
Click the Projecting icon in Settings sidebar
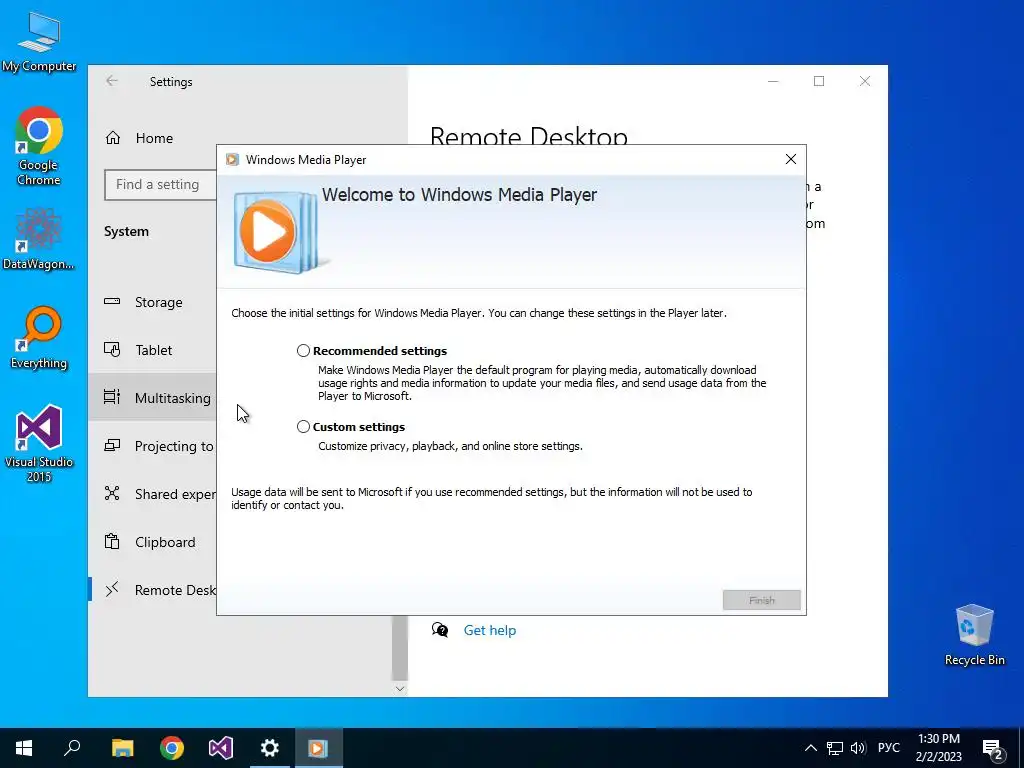112,445
